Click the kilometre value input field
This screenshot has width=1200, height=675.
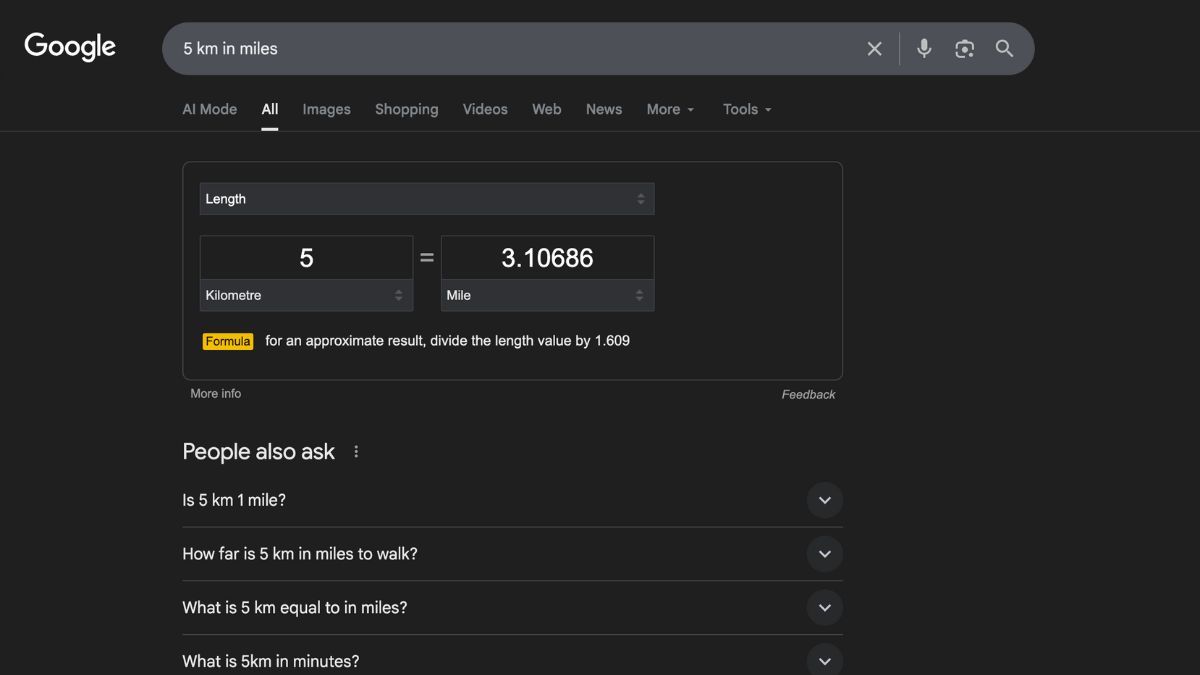(306, 258)
